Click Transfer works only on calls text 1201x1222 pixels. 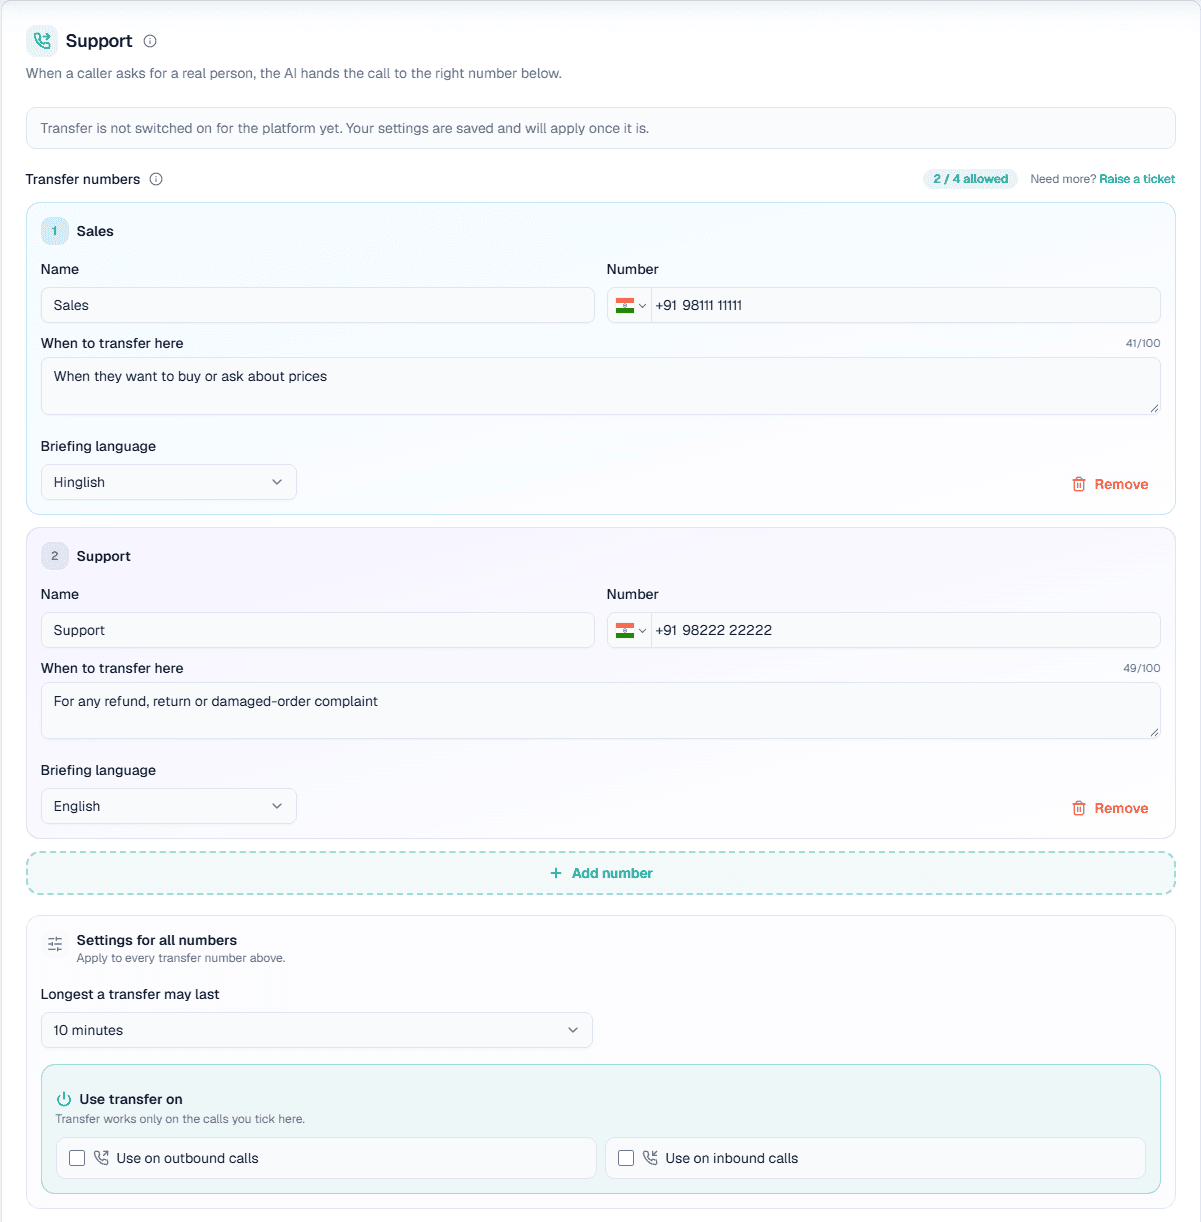[x=180, y=1119]
